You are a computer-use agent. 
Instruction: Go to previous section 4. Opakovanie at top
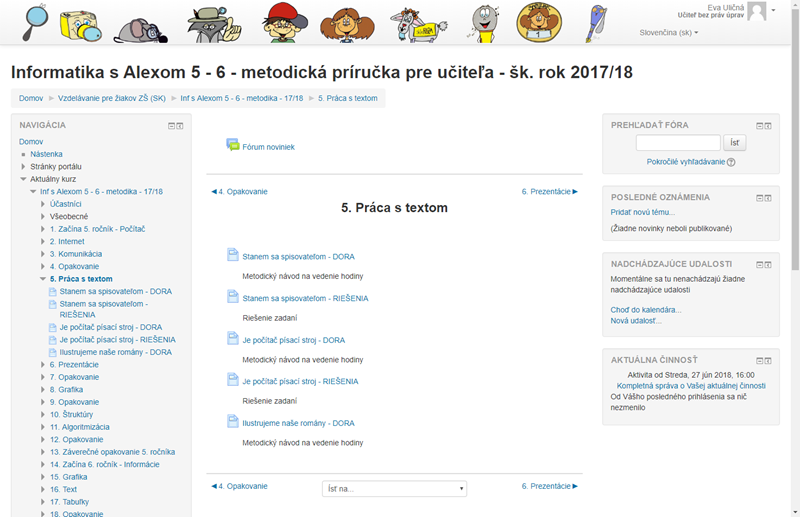tap(239, 192)
